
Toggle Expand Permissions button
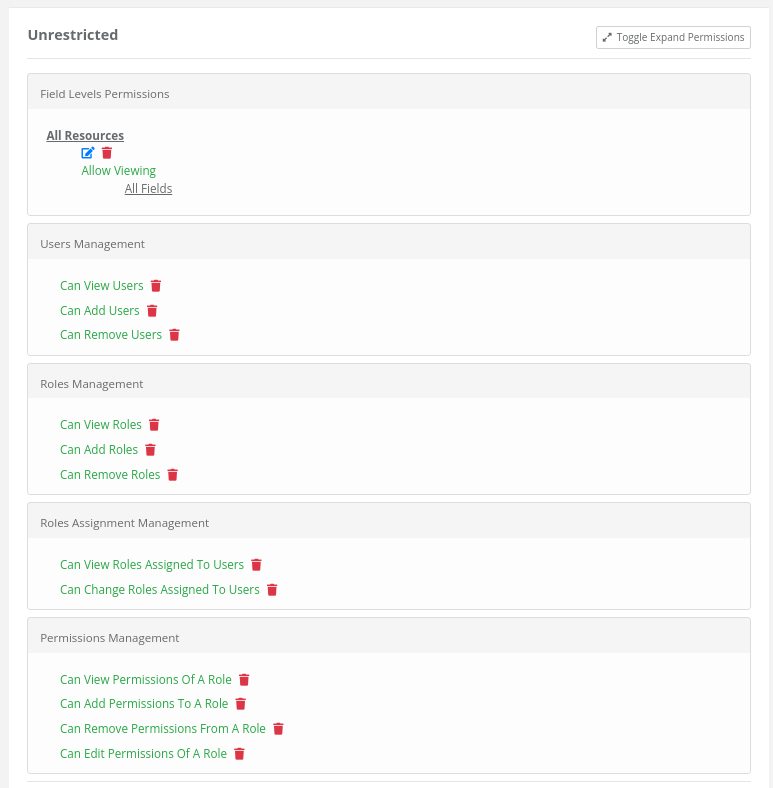point(673,38)
